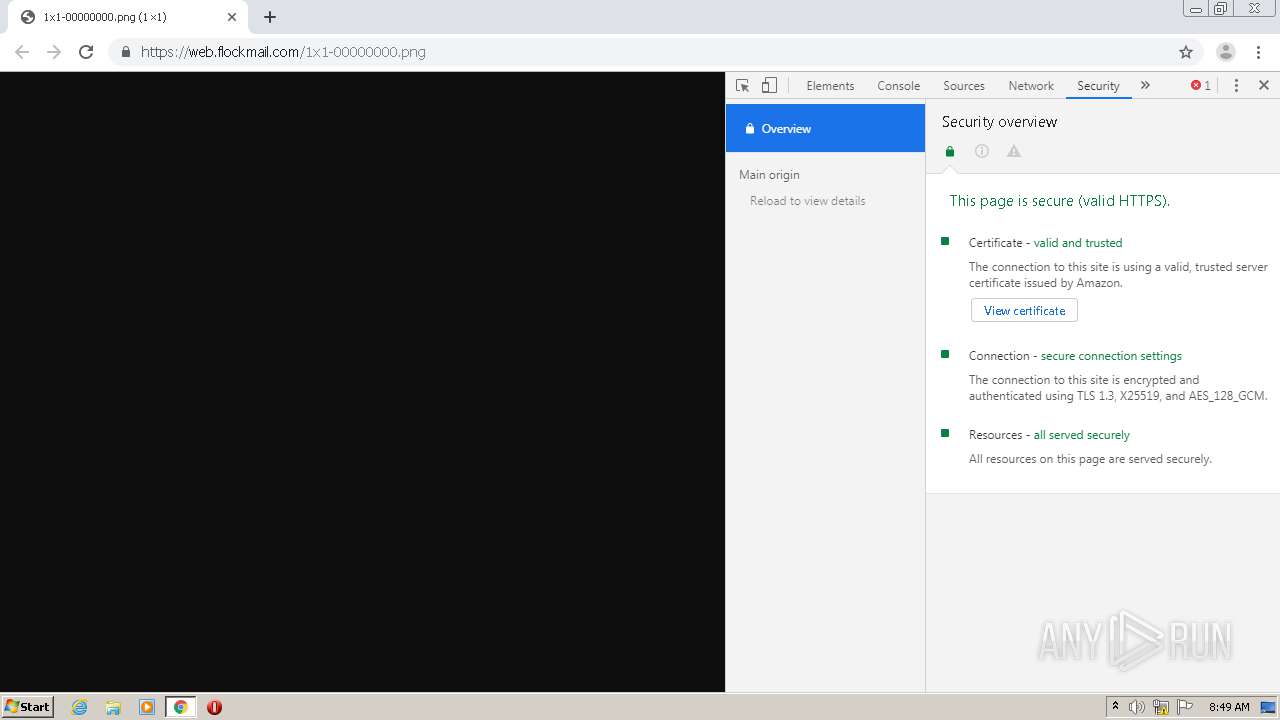Click the padlock site info icon

[x=125, y=52]
